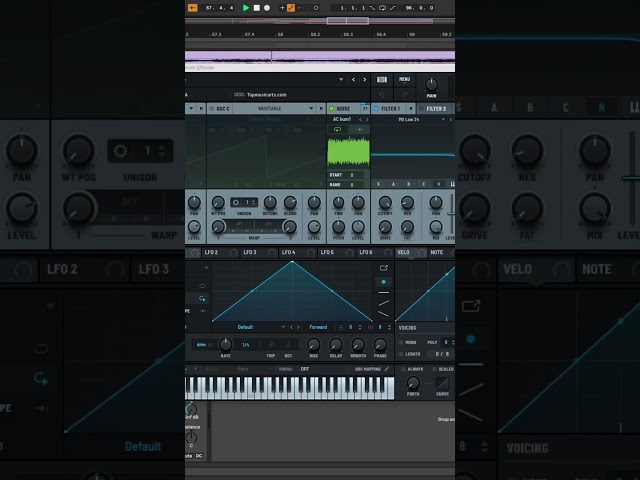
Task: Open the Forward LFO direction dropdown
Action: tap(318, 327)
